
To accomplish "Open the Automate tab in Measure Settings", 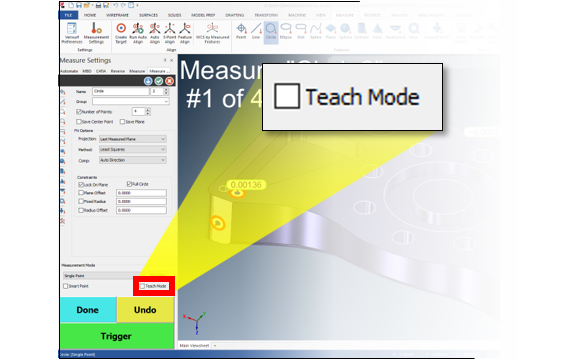I will [x=69, y=71].
